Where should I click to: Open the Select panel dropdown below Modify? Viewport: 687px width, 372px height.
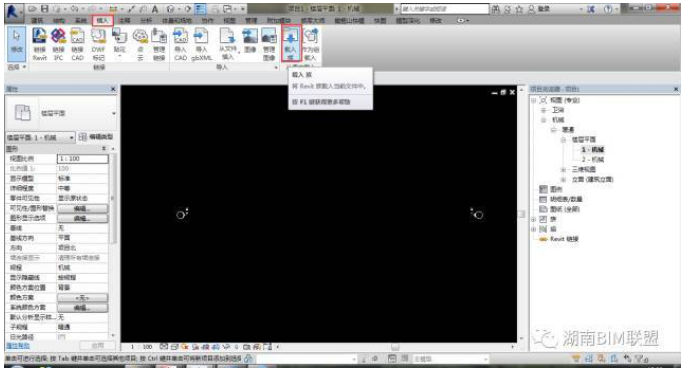17,67
